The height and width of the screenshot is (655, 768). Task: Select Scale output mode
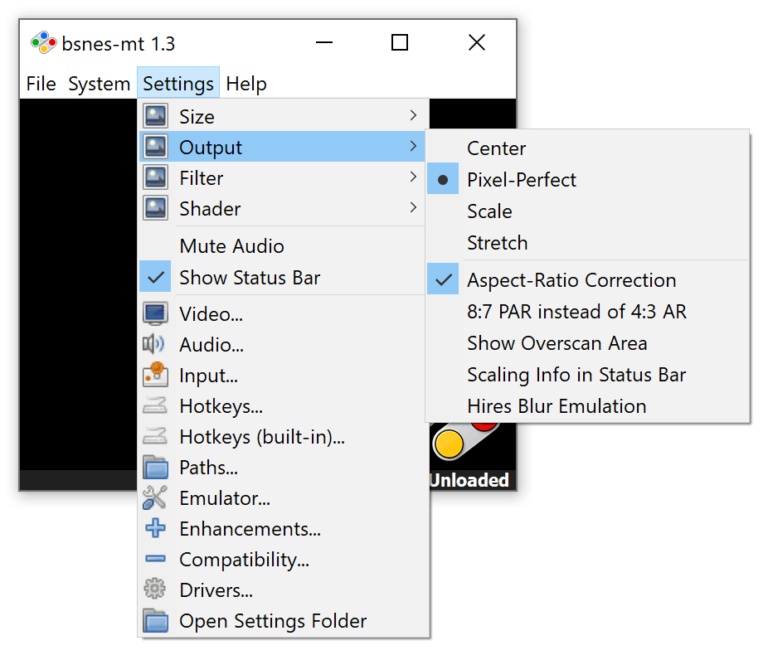coord(588,211)
